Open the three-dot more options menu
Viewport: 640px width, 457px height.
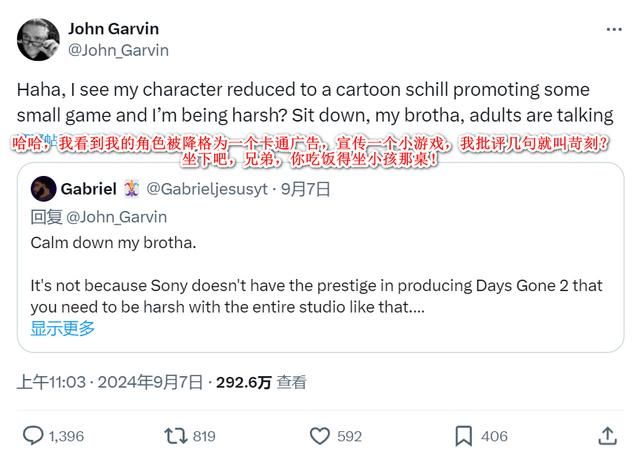[x=613, y=30]
